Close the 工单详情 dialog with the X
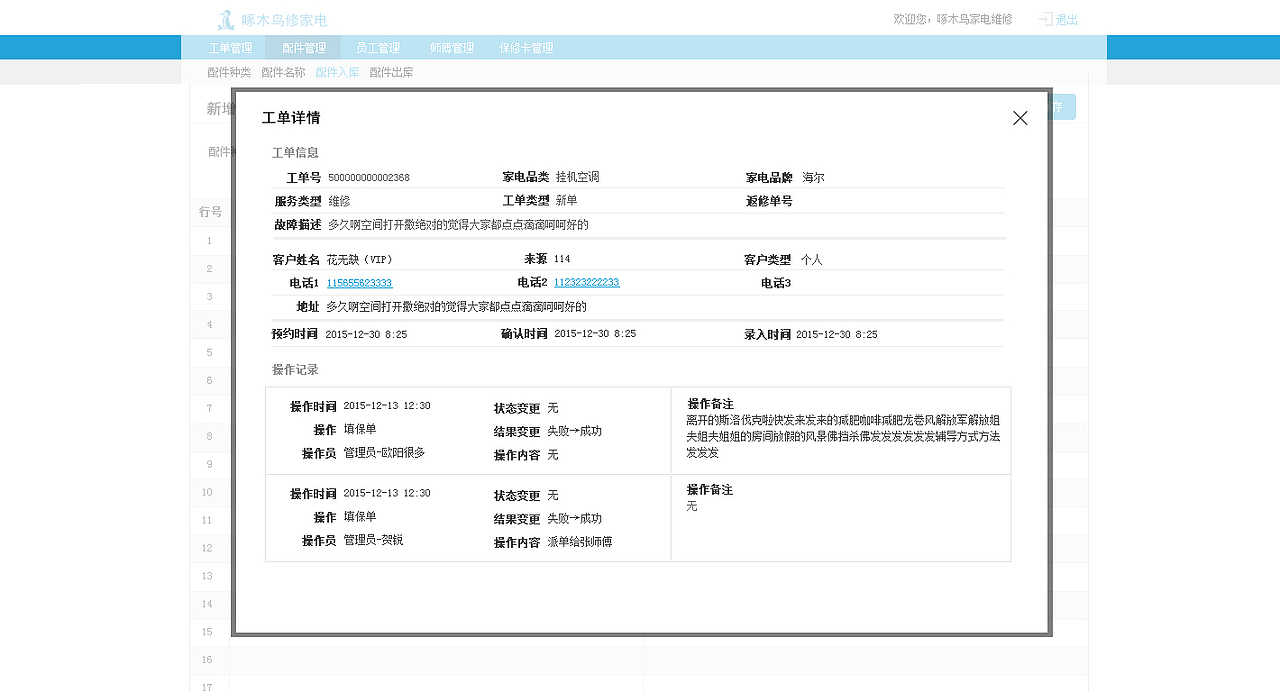 (x=1020, y=118)
